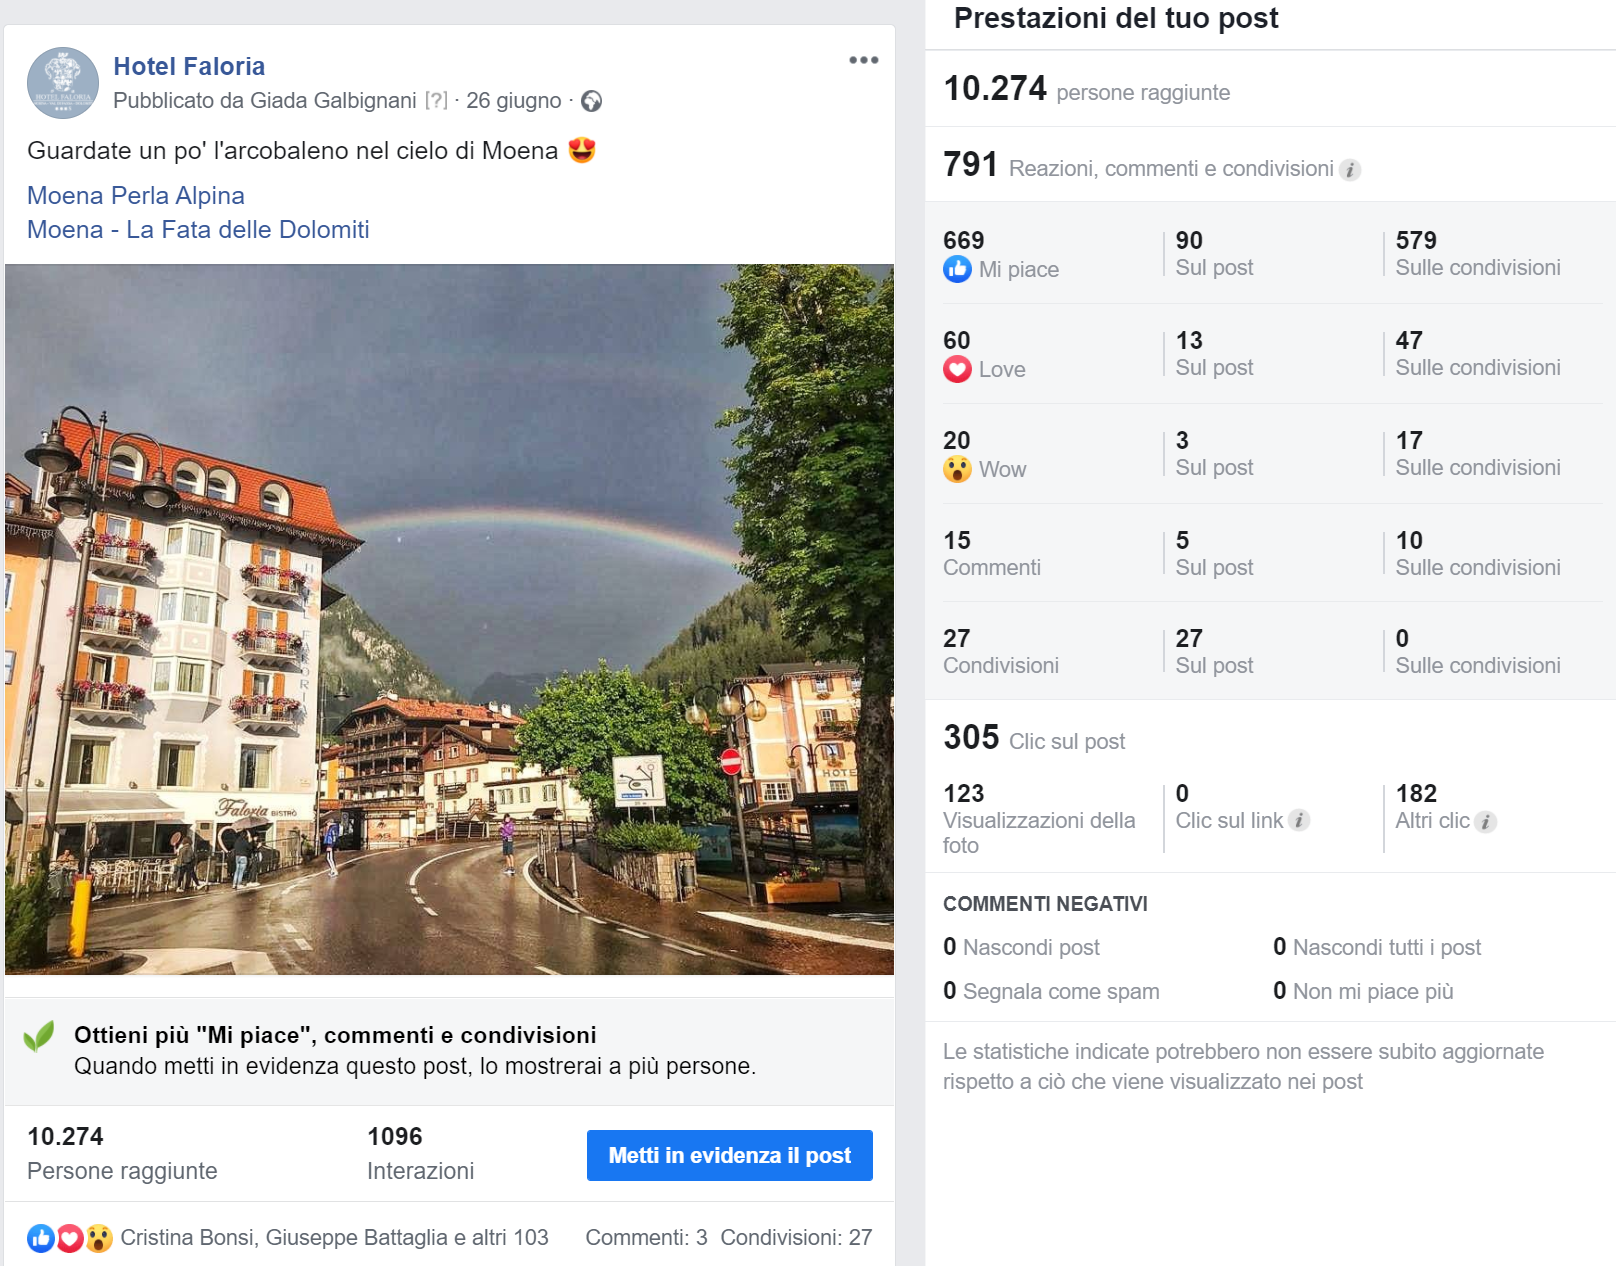Click the Hotel Faloria profile picture

(x=63, y=83)
